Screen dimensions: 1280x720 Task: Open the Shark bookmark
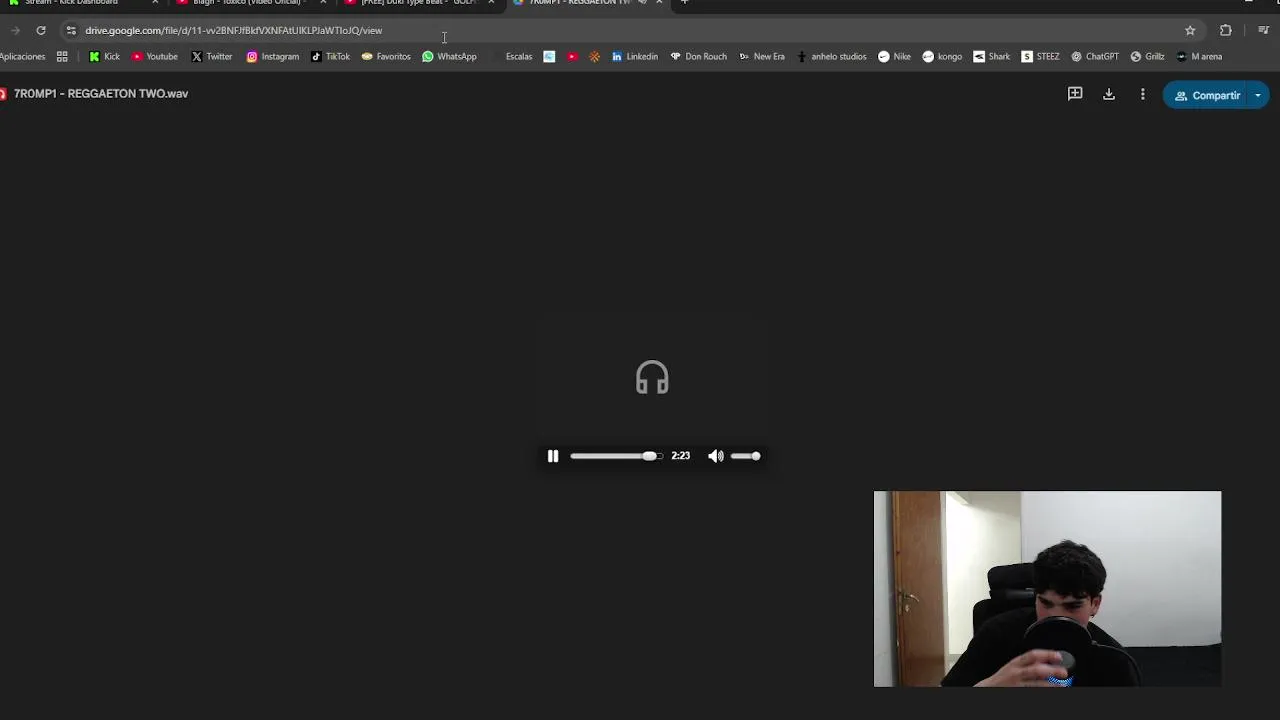(x=991, y=56)
